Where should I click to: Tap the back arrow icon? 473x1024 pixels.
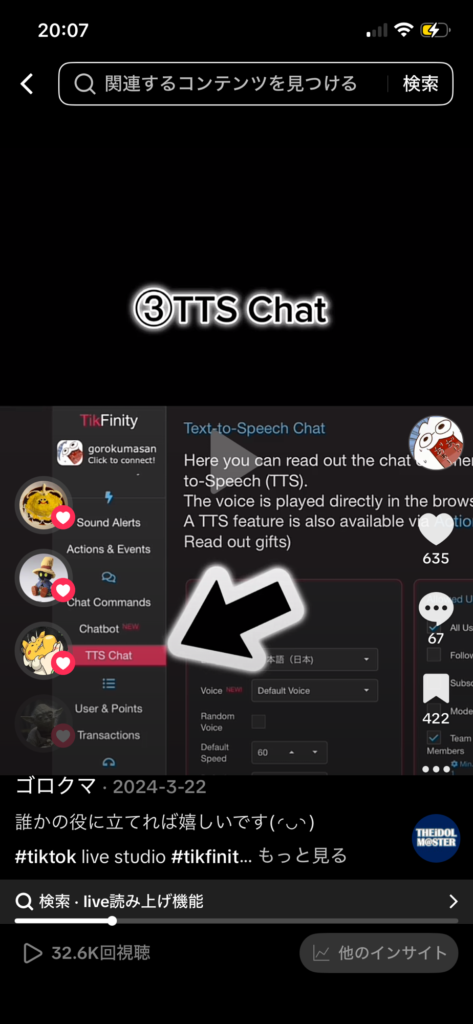(x=27, y=84)
